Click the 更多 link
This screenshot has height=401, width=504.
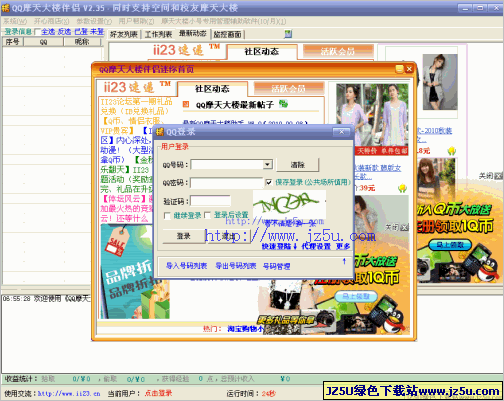point(343,246)
